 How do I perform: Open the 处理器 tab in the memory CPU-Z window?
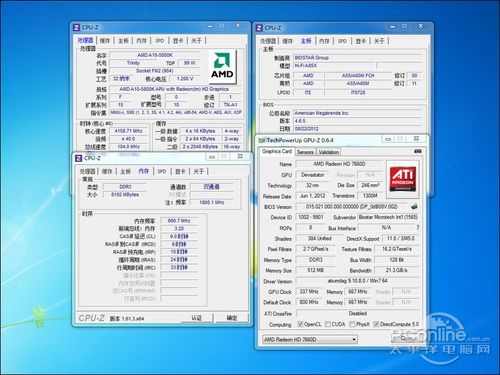tap(88, 171)
